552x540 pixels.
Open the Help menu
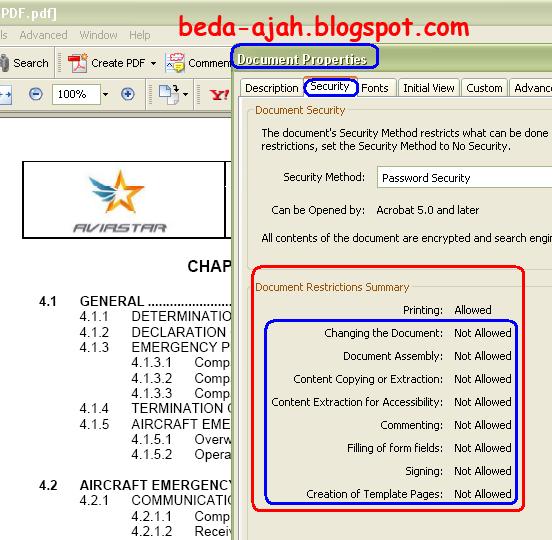click(x=139, y=35)
